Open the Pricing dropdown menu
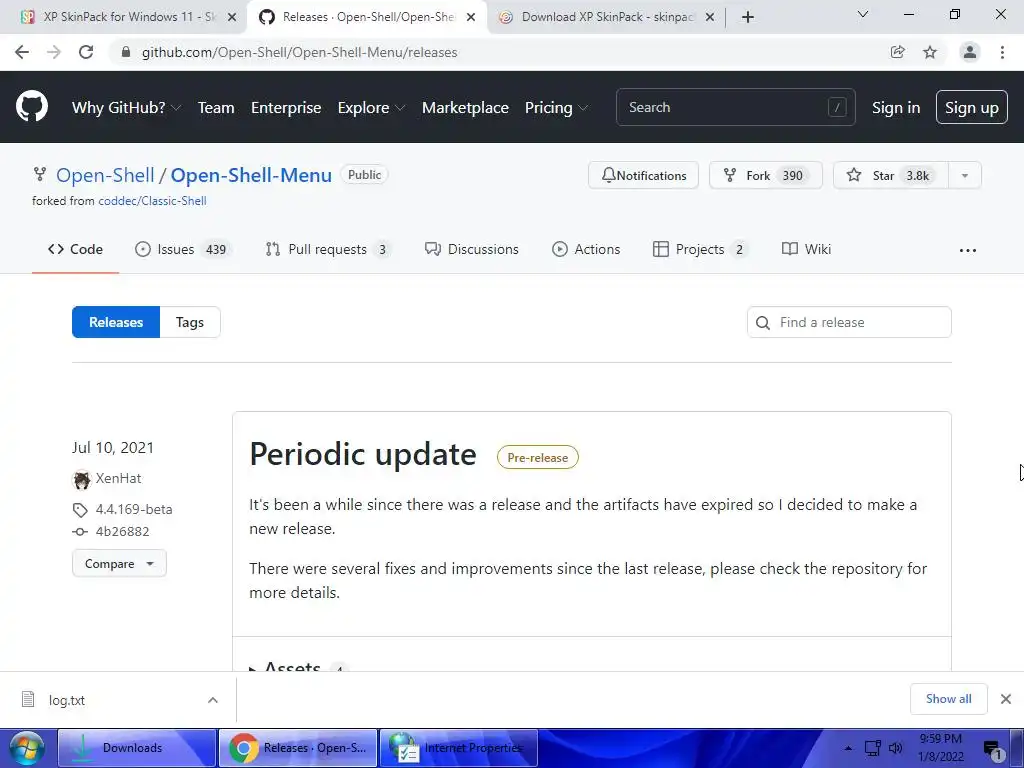 click(556, 108)
